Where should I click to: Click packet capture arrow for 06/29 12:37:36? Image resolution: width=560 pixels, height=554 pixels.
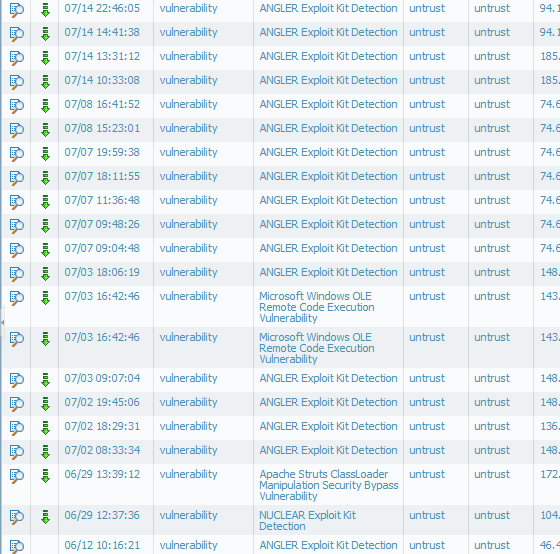click(45, 517)
